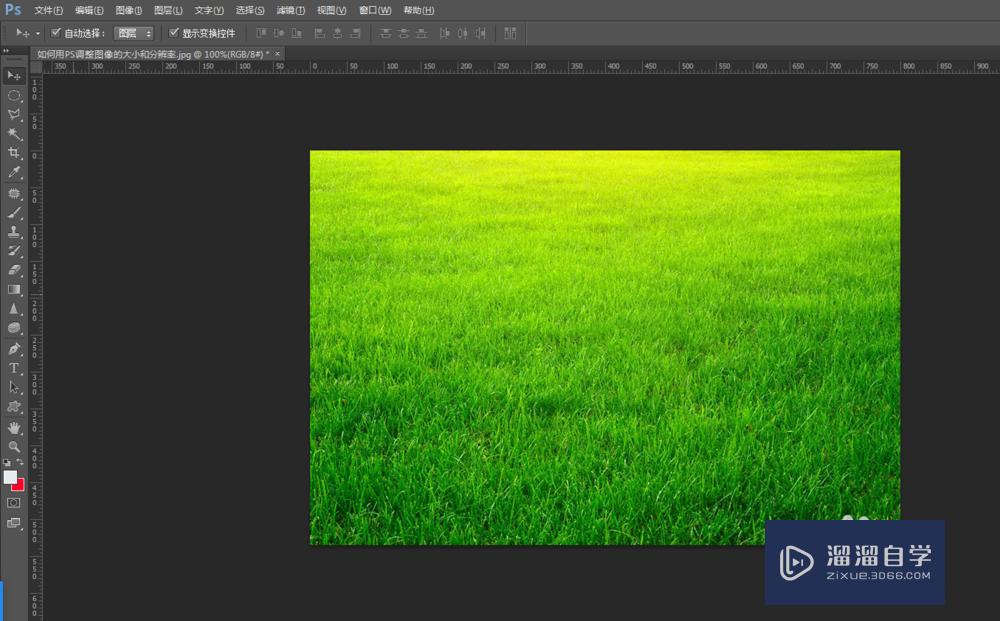Image resolution: width=1000 pixels, height=621 pixels.
Task: Uncheck the 自动选择 checkbox
Action: tap(56, 33)
